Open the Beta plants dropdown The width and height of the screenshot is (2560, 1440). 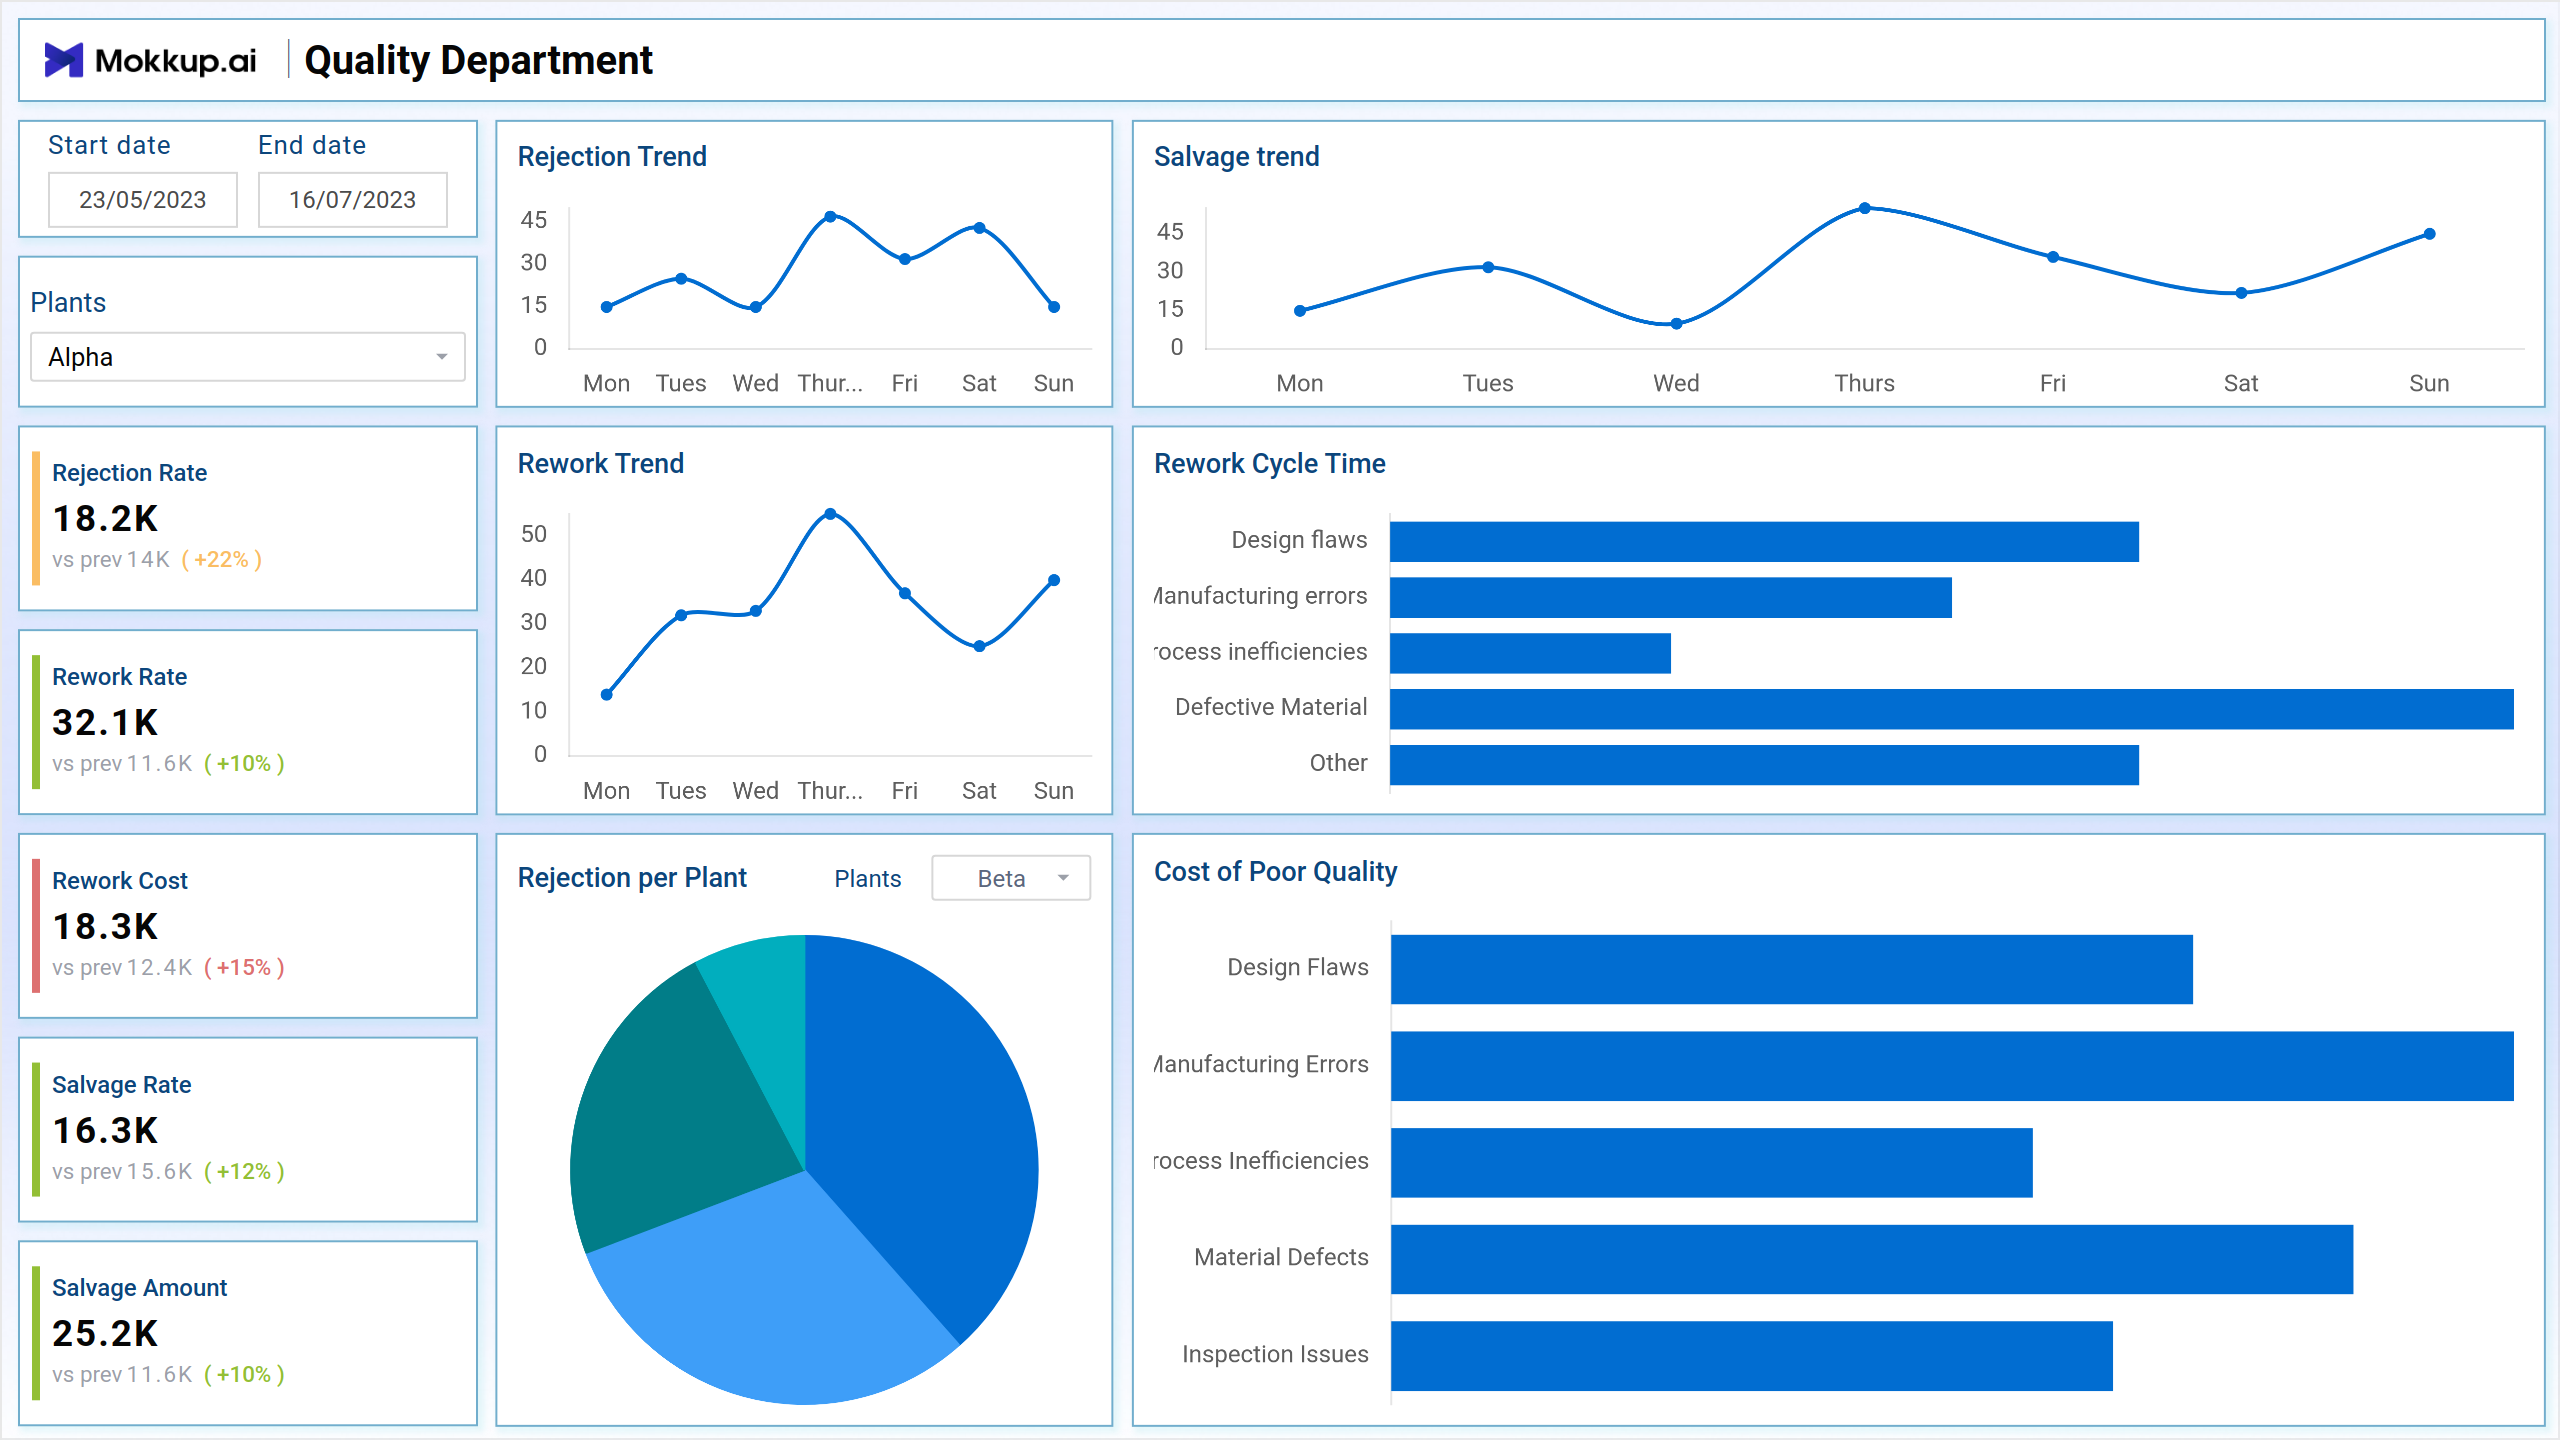tap(1011, 878)
